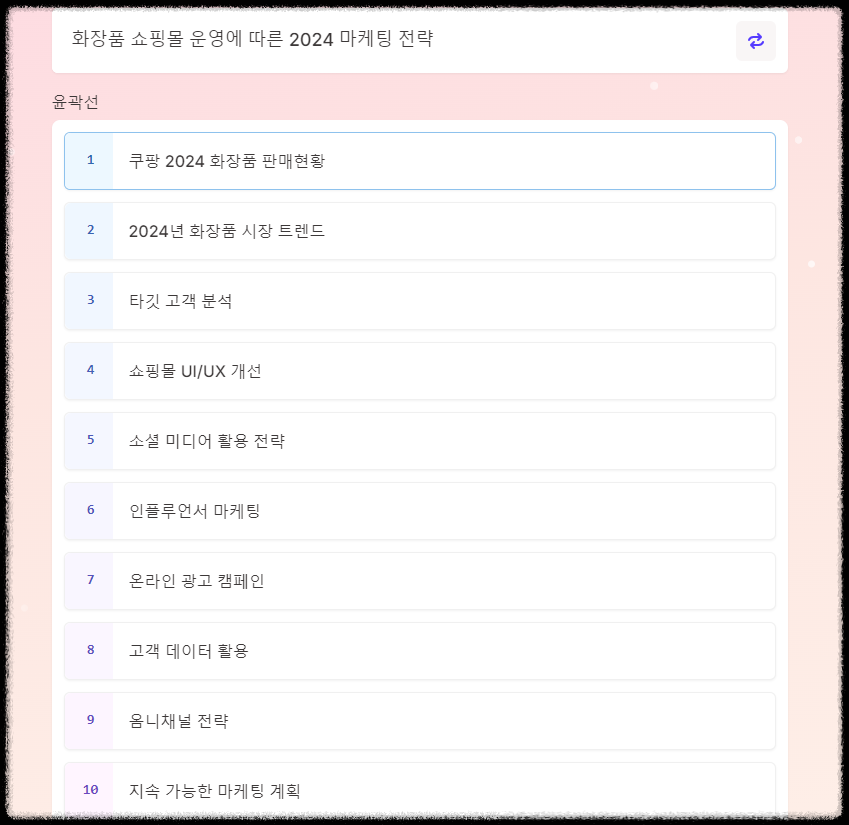Image resolution: width=849 pixels, height=825 pixels.
Task: Open item '2024년 화장품 시장 트렌드'
Action: coord(420,230)
